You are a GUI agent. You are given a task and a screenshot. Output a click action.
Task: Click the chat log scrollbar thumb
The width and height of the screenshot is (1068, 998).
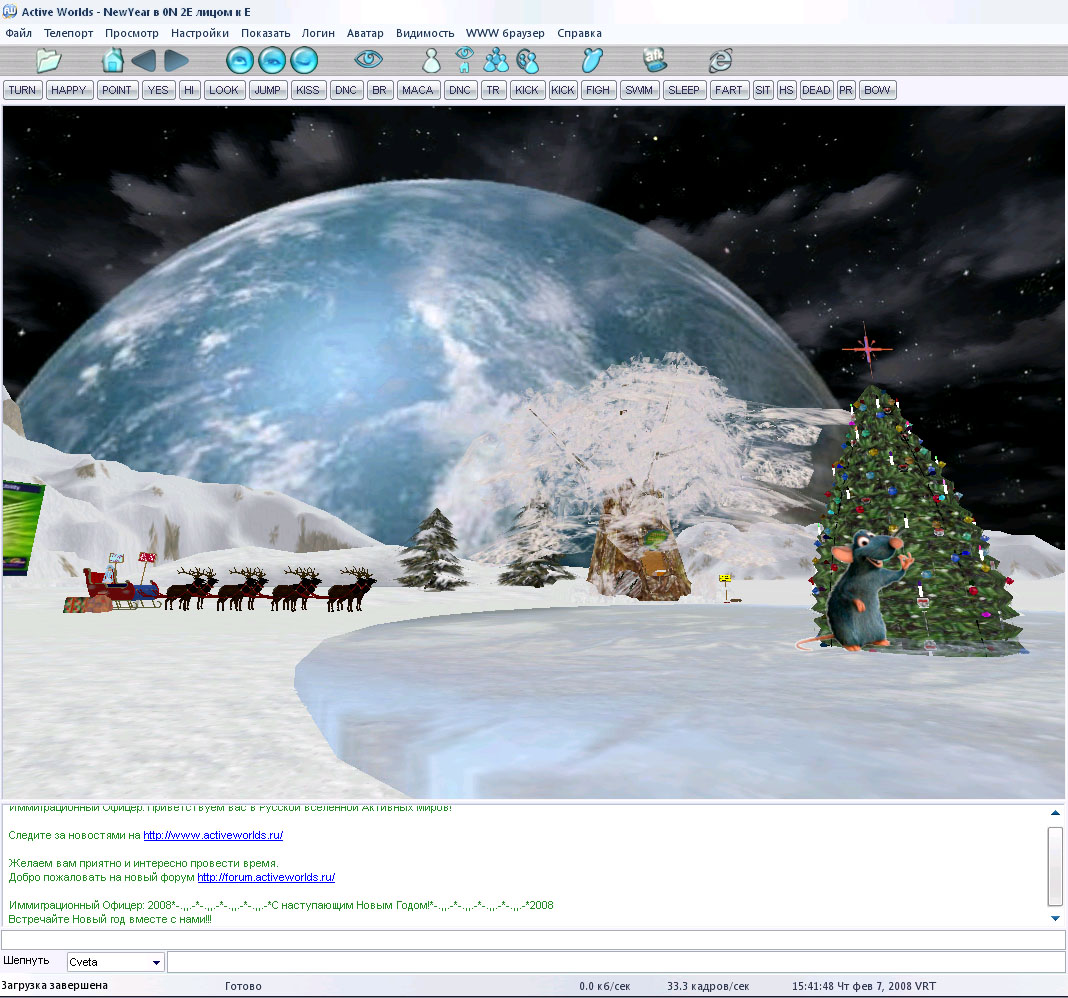(x=1055, y=866)
